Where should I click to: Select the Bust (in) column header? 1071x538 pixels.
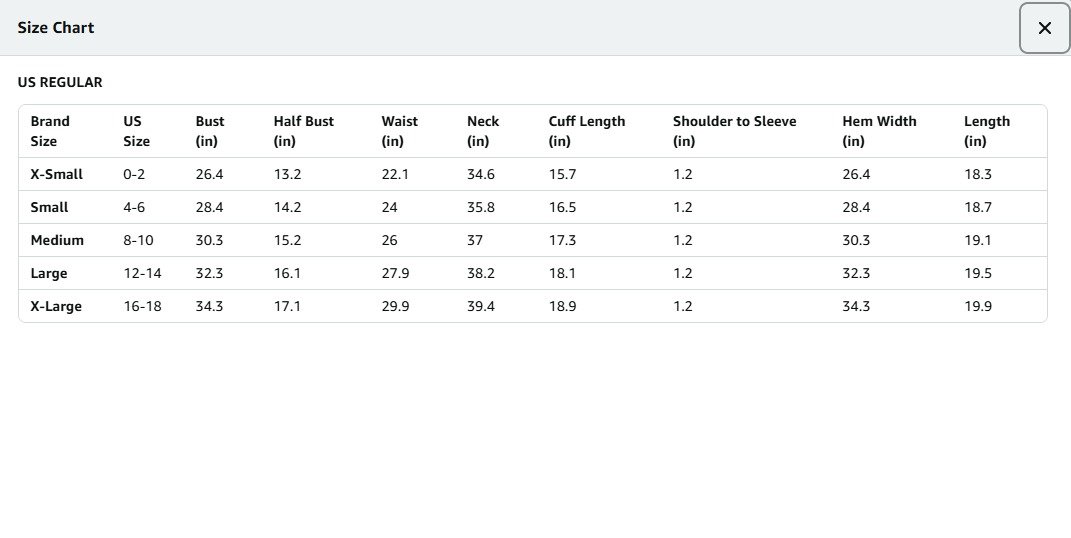click(210, 131)
